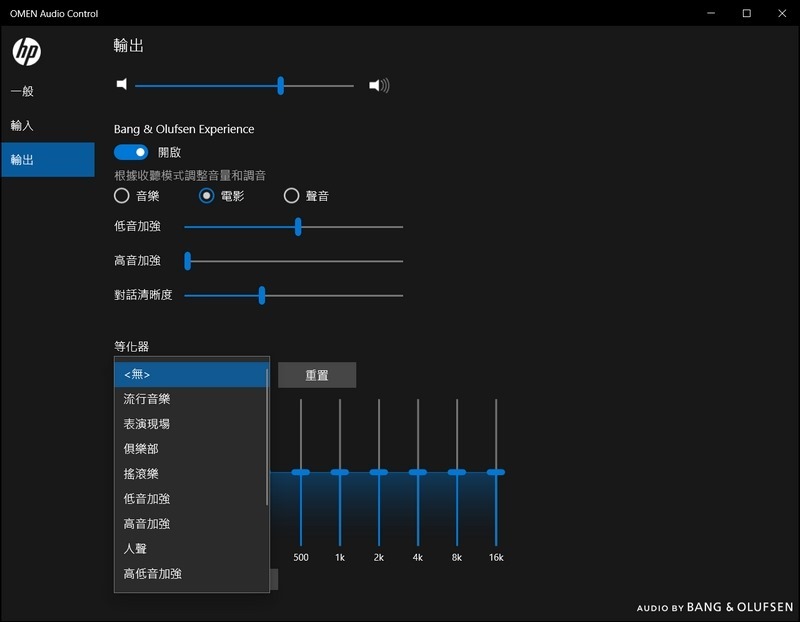Close the OMEN Audio Control window
800x622 pixels.
pos(782,13)
